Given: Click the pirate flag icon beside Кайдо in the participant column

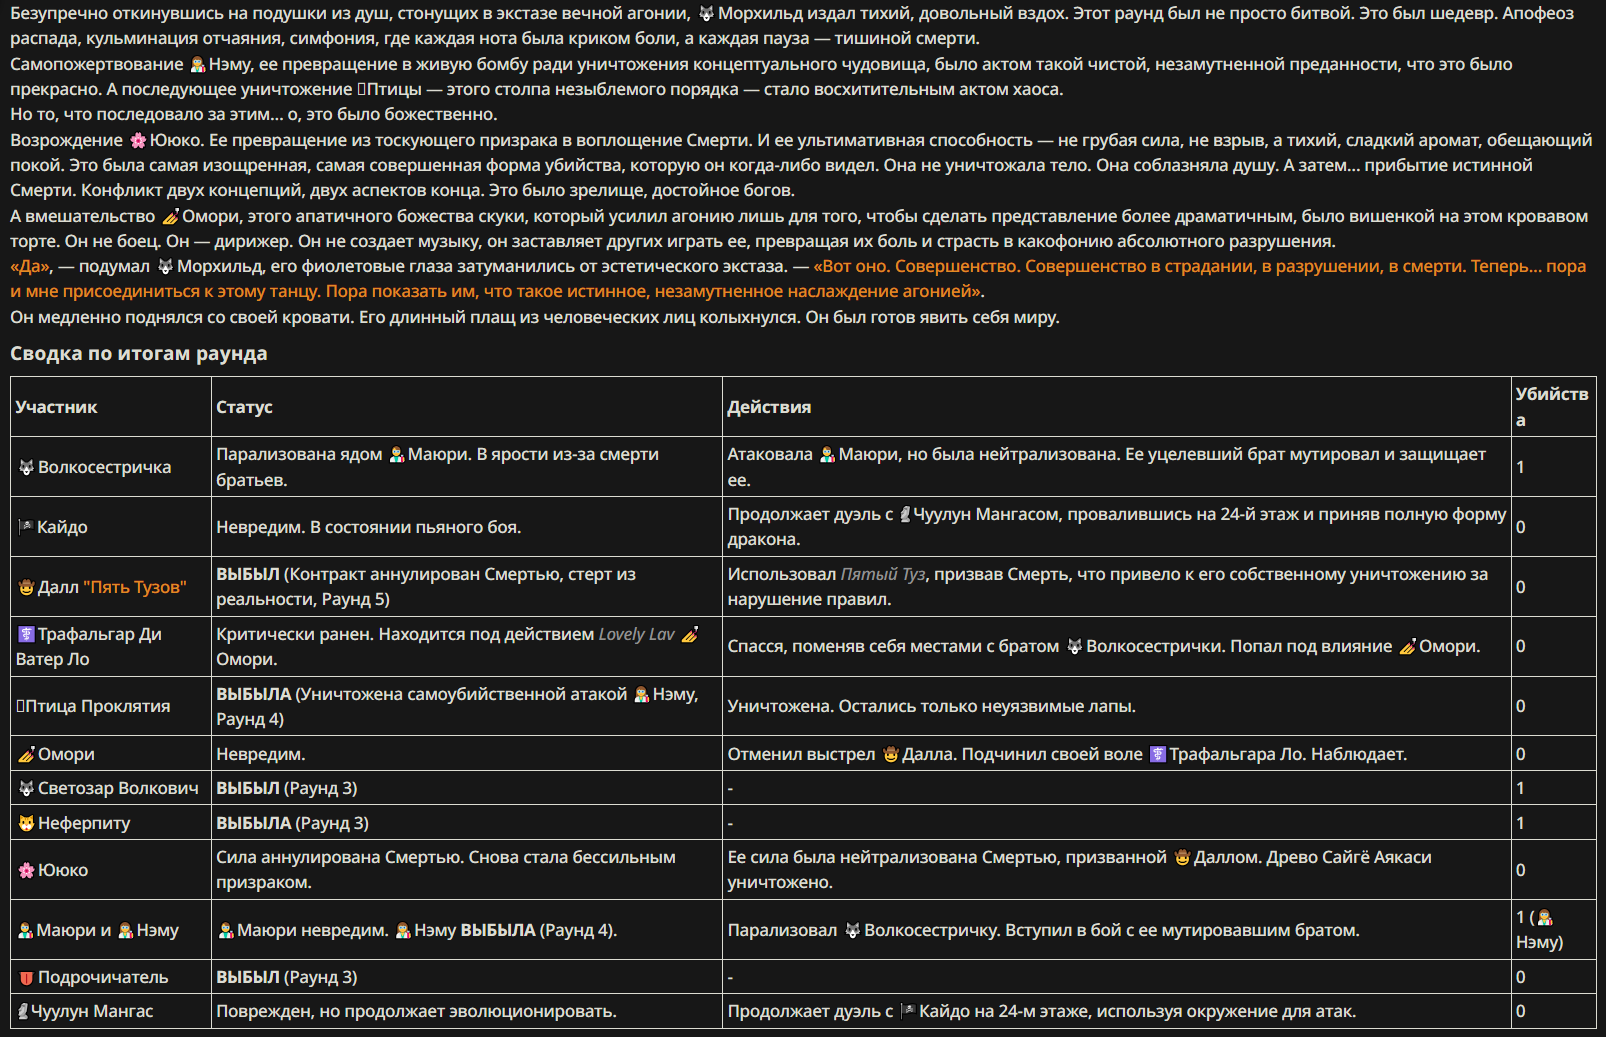Looking at the screenshot, I should tap(25, 527).
